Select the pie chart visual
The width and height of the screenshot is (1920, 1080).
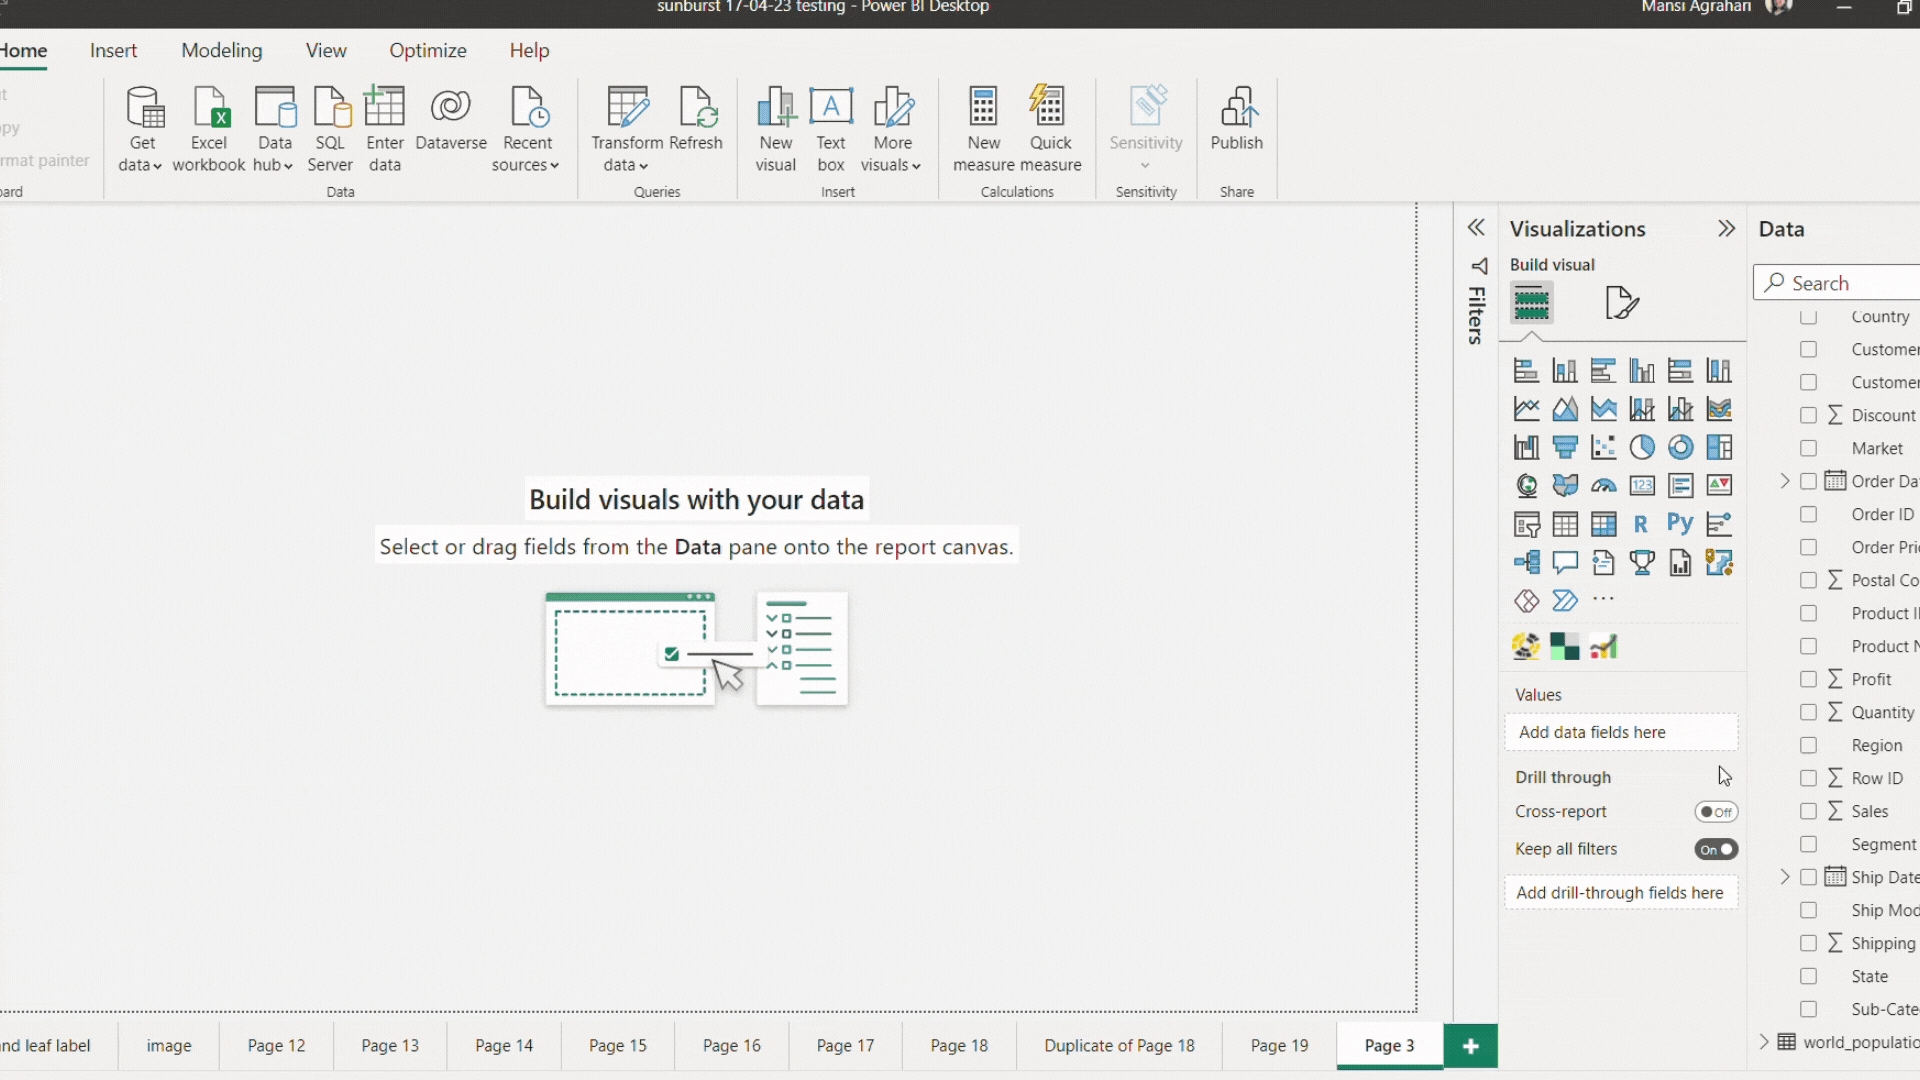1642,447
